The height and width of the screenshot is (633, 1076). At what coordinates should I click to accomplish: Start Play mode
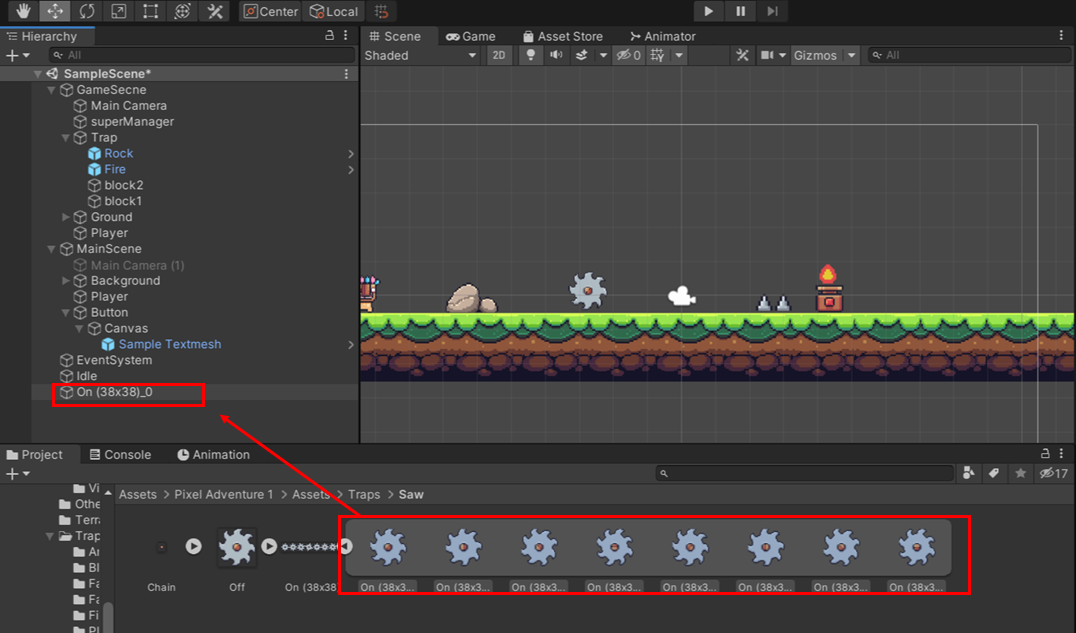708,11
